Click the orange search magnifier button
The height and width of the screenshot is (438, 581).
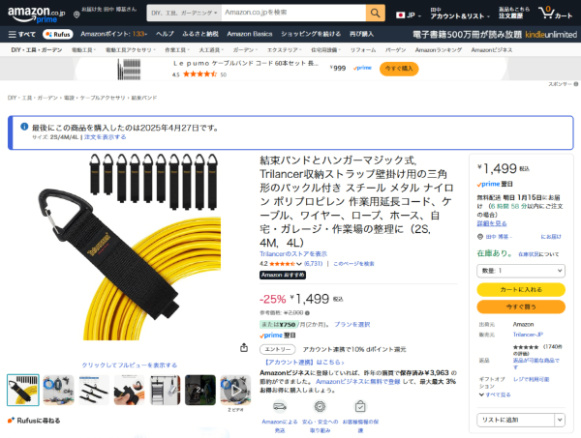click(375, 13)
